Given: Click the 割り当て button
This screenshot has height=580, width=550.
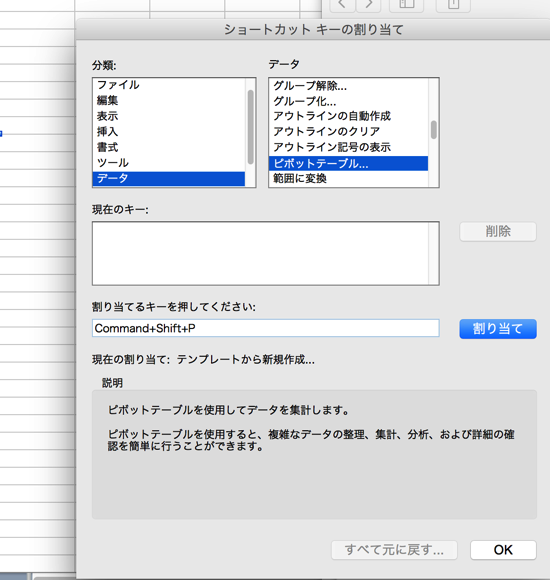Looking at the screenshot, I should [x=498, y=328].
